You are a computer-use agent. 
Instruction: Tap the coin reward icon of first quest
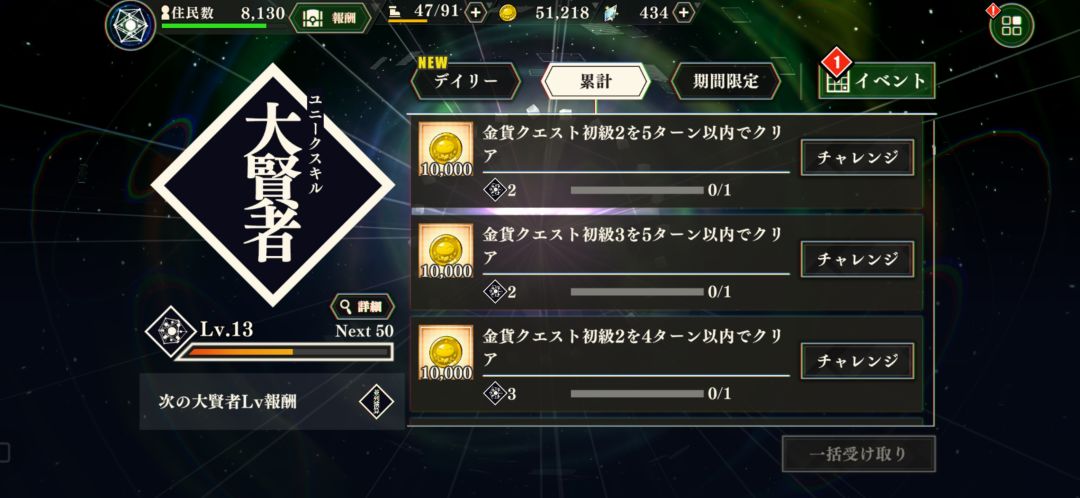point(446,150)
